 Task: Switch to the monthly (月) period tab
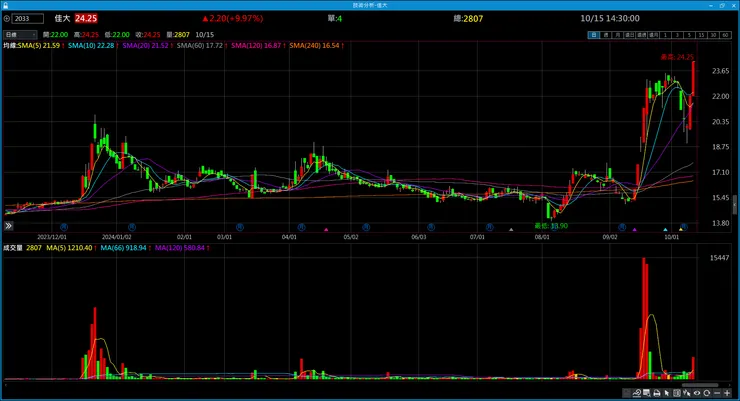pyautogui.click(x=618, y=35)
